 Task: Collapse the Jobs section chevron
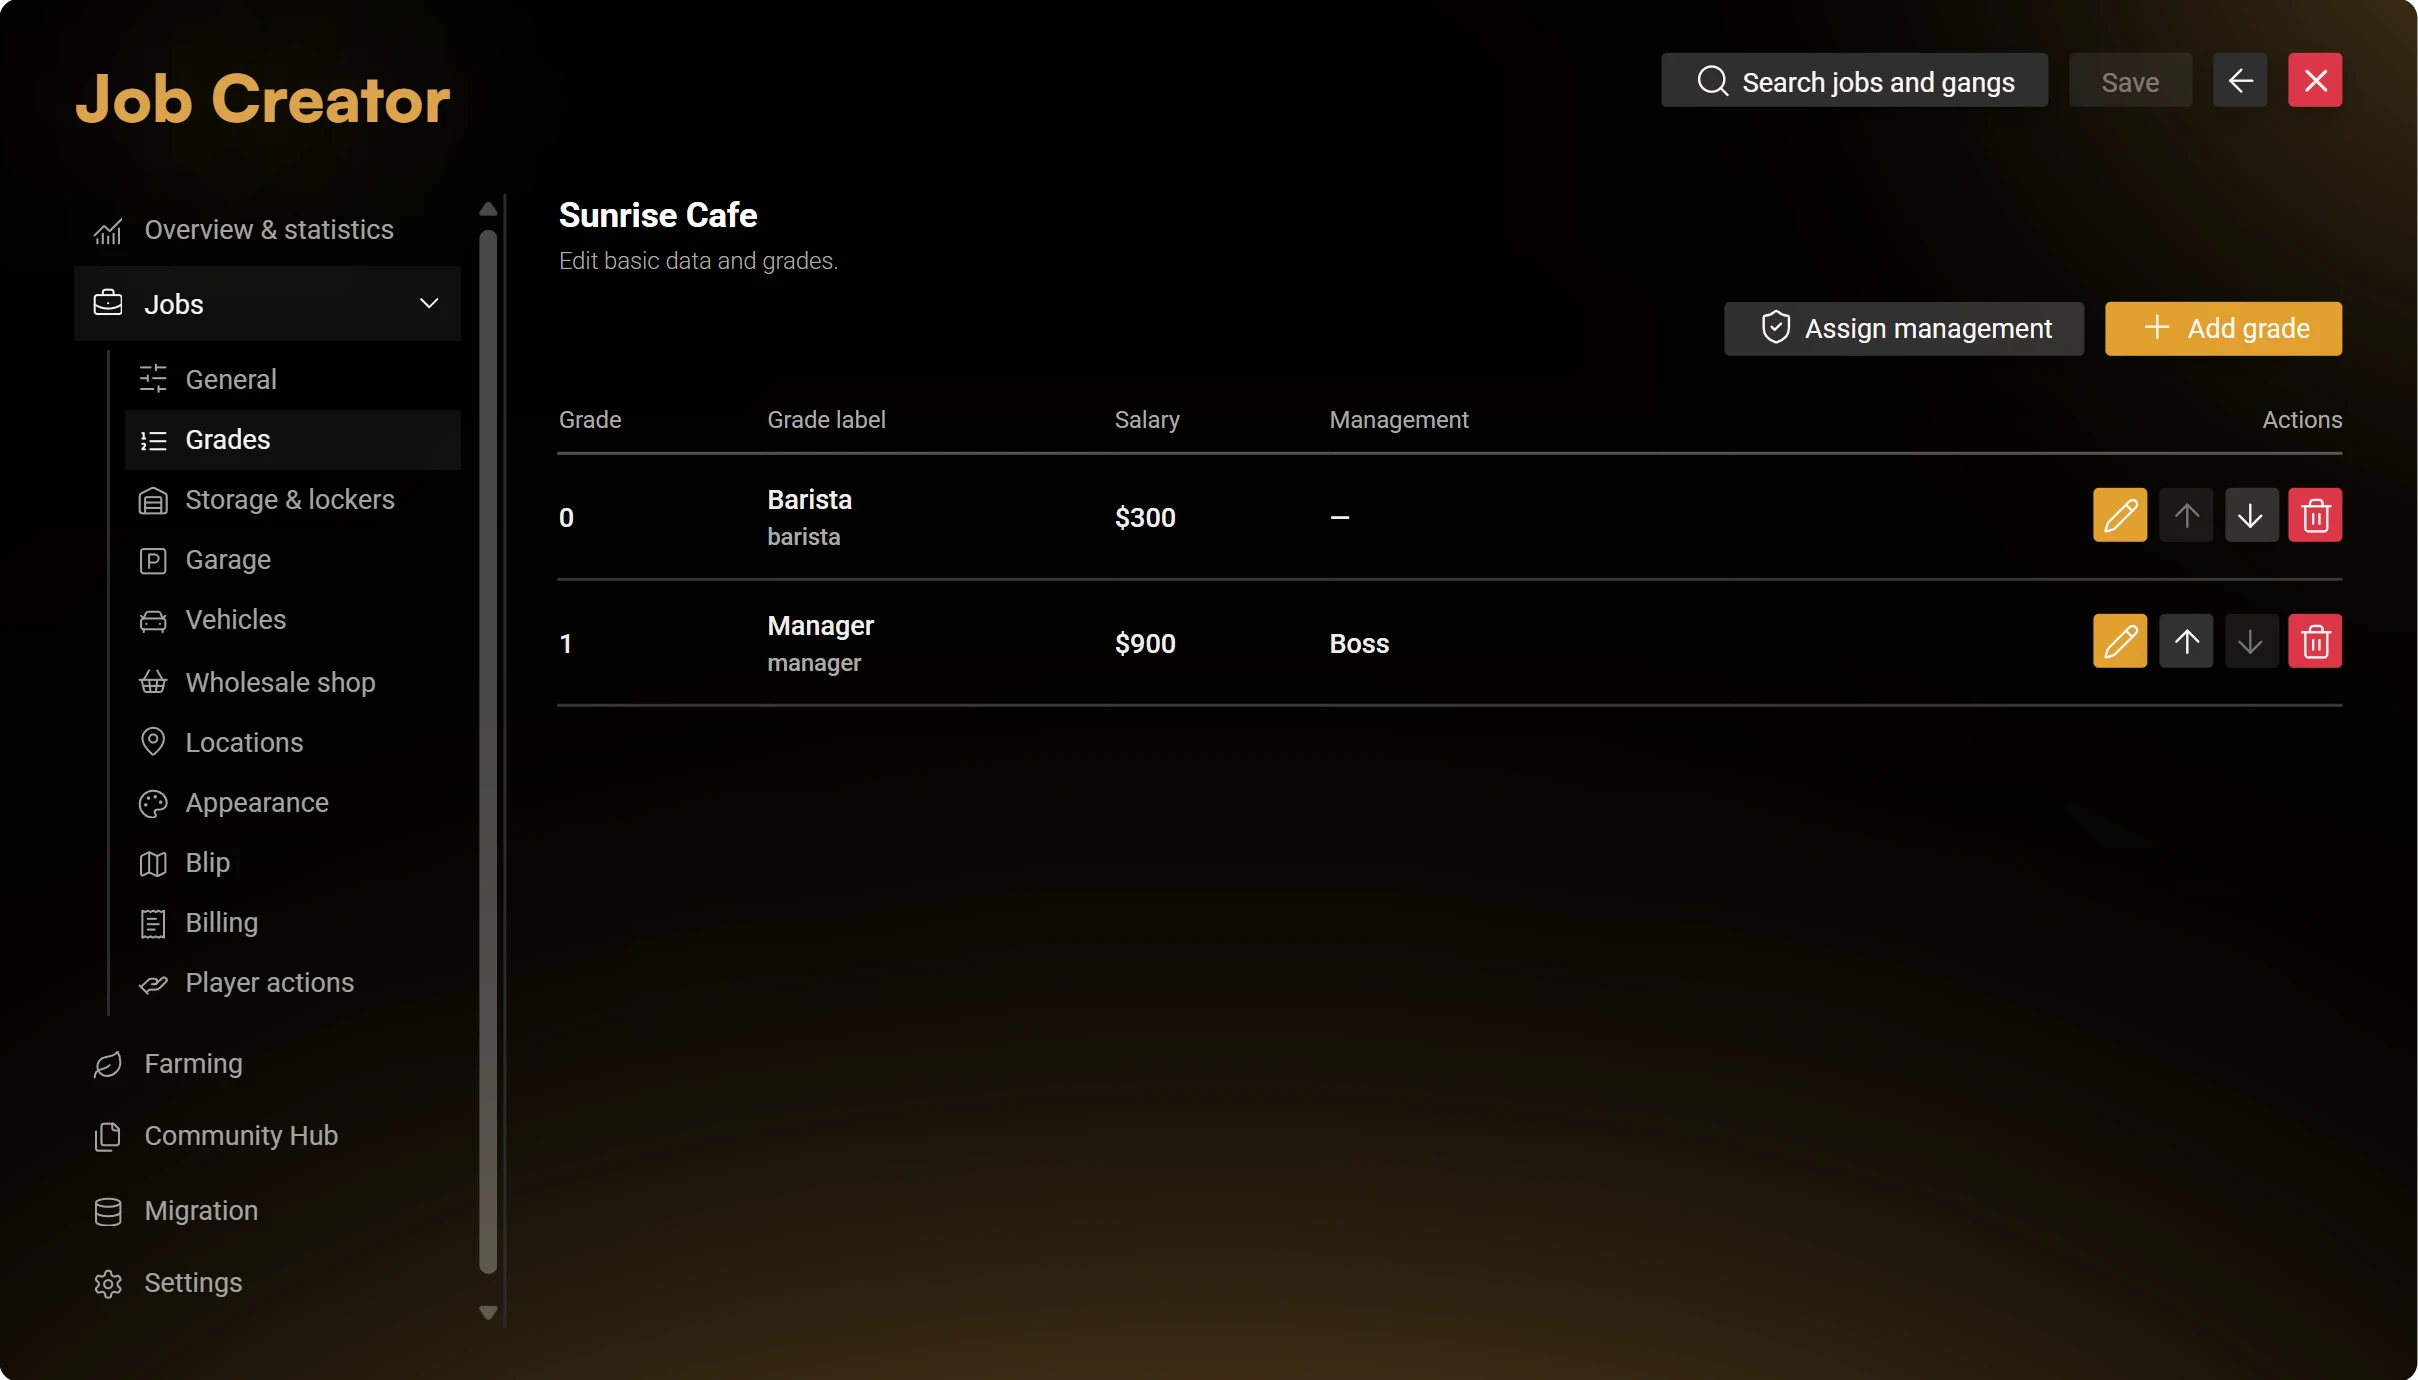(429, 304)
